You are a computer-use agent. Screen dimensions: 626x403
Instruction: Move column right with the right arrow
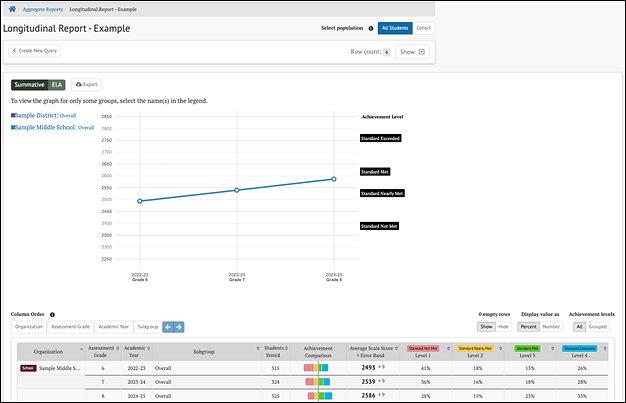(179, 326)
